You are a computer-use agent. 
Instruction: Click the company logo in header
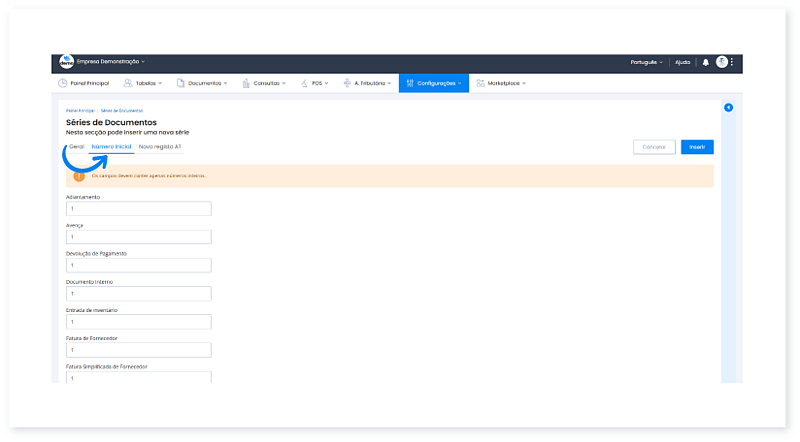point(66,62)
